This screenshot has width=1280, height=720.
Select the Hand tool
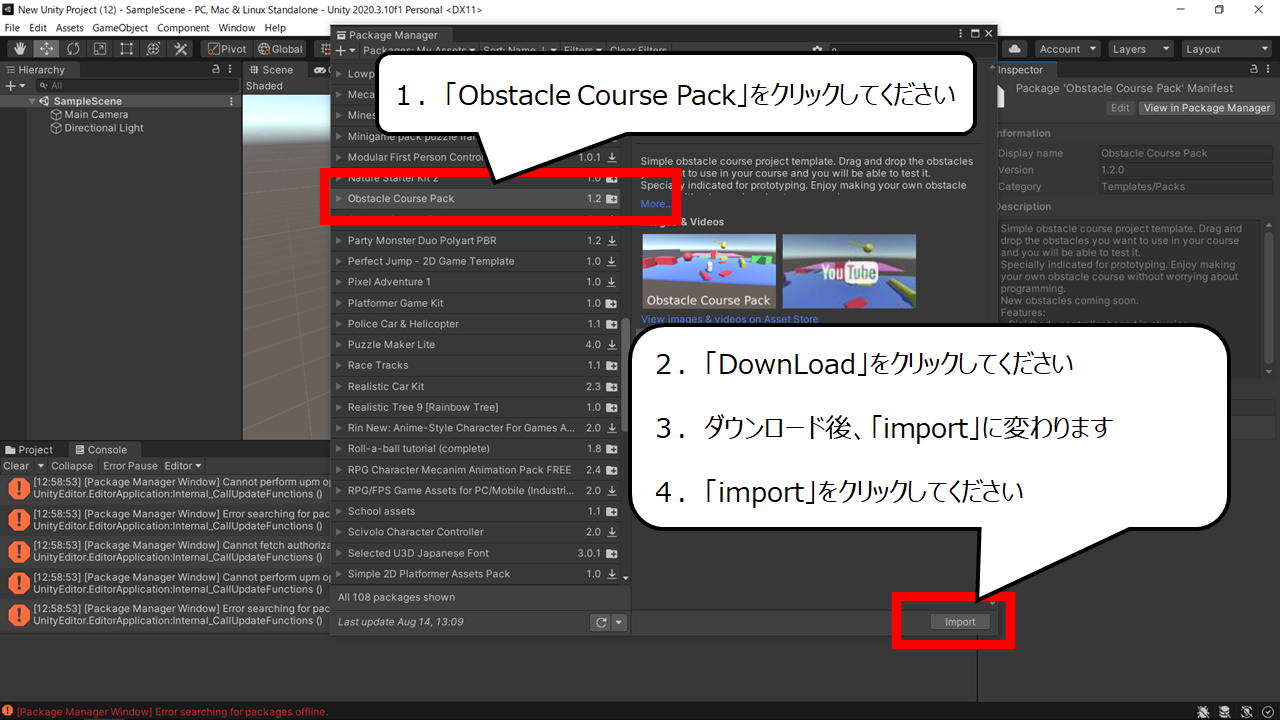[x=20, y=49]
